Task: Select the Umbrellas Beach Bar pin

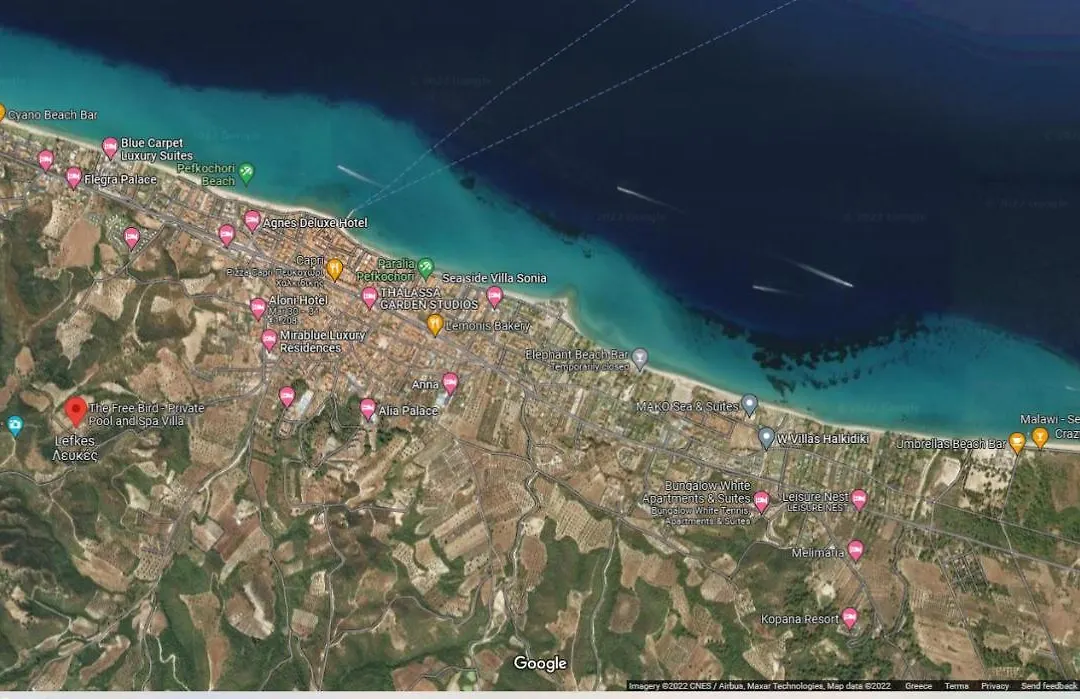Action: click(1017, 442)
